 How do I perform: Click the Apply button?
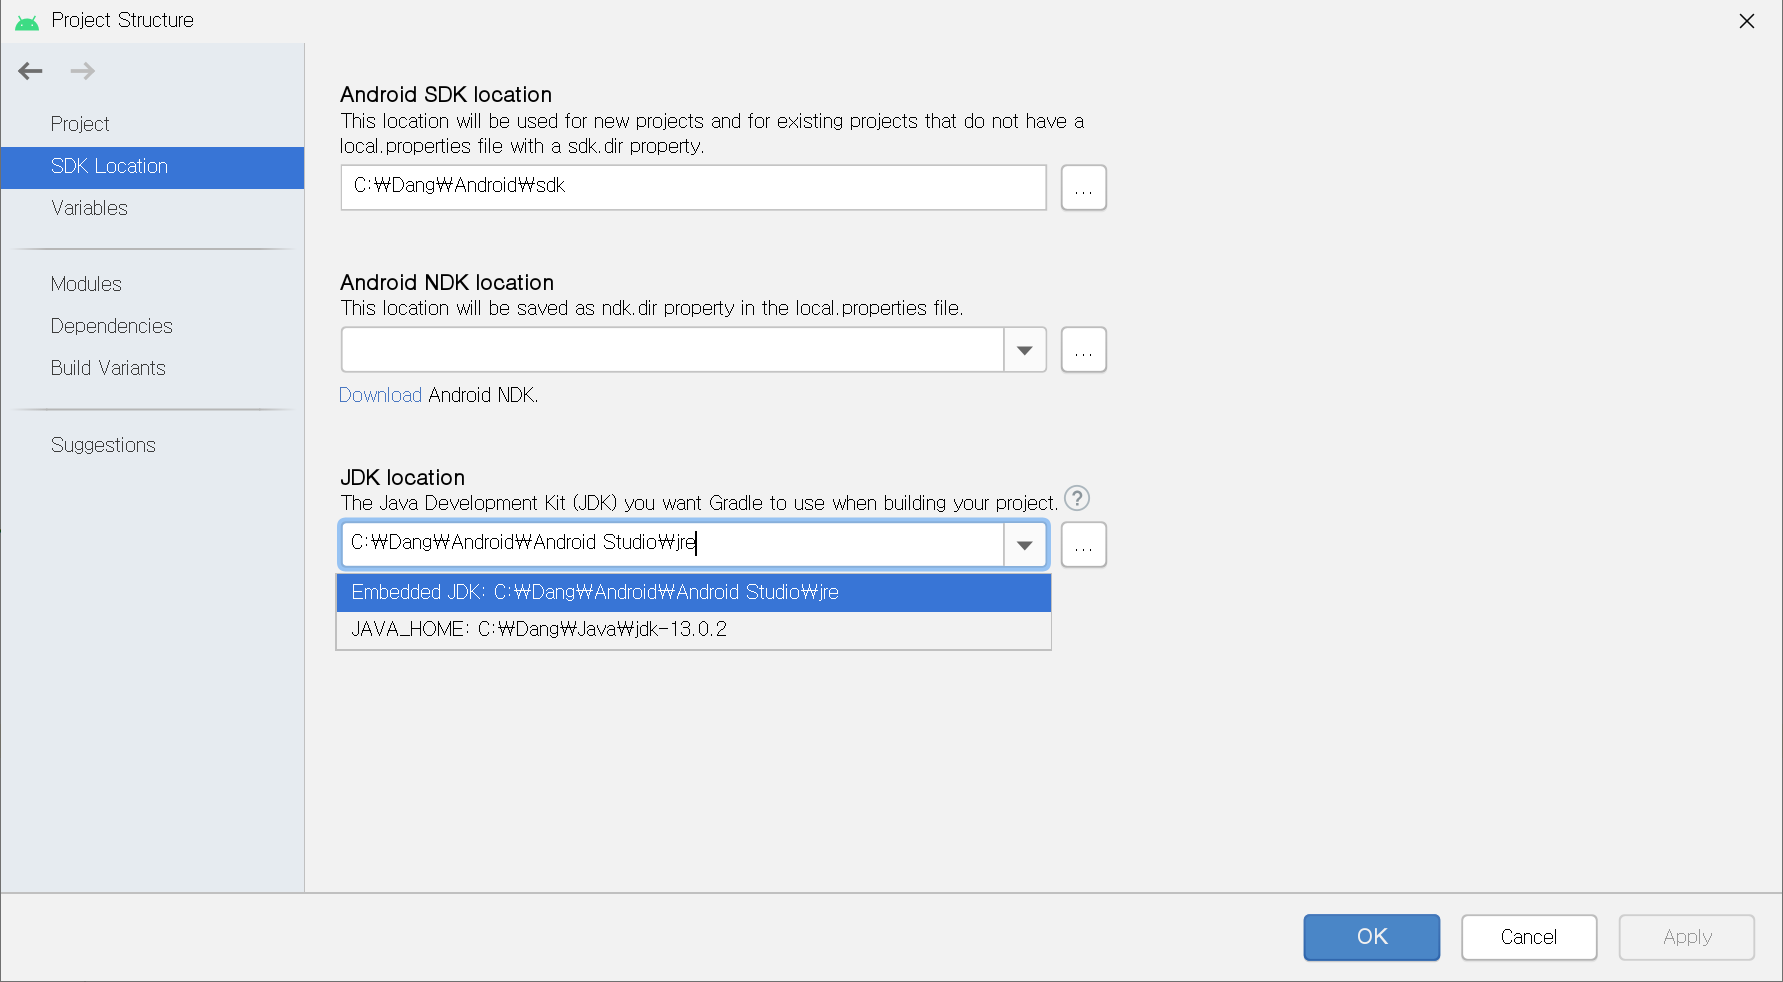(1686, 937)
